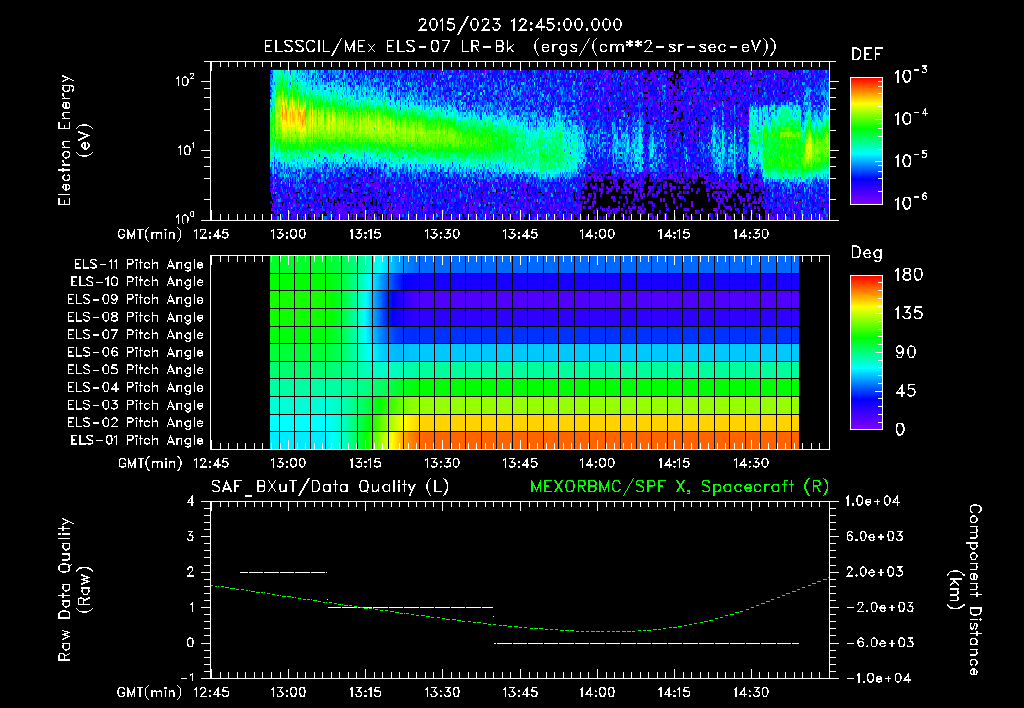Click the ELS-02 Pitch Angle row label
Screen dimensions: 1024x708
pos(136,423)
